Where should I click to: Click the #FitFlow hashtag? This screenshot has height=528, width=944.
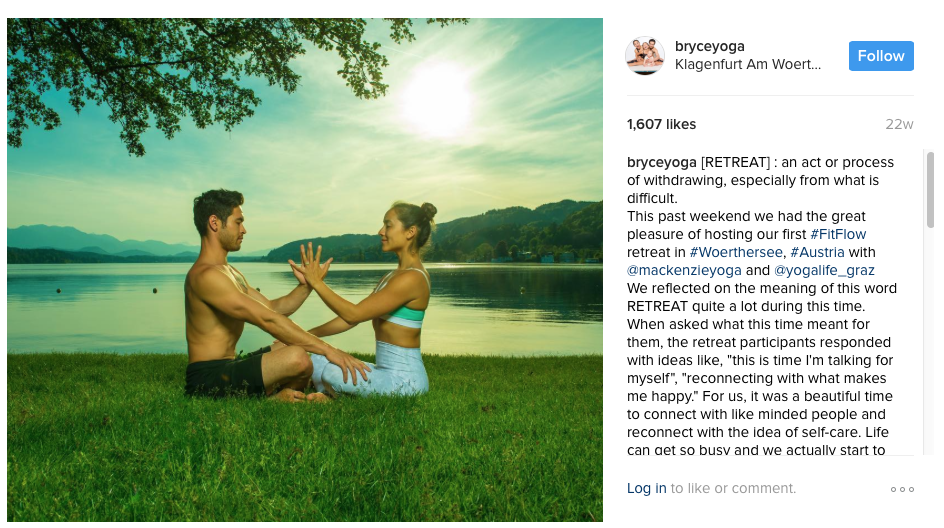click(x=838, y=234)
